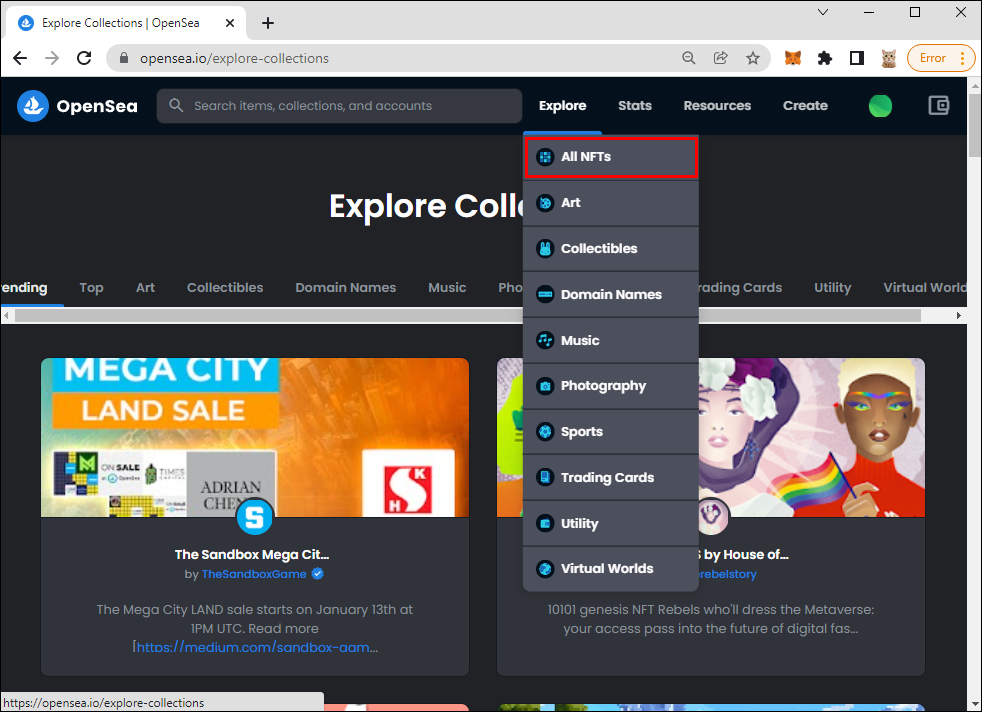Close the Explore Collections tab
982x712 pixels.
(230, 23)
